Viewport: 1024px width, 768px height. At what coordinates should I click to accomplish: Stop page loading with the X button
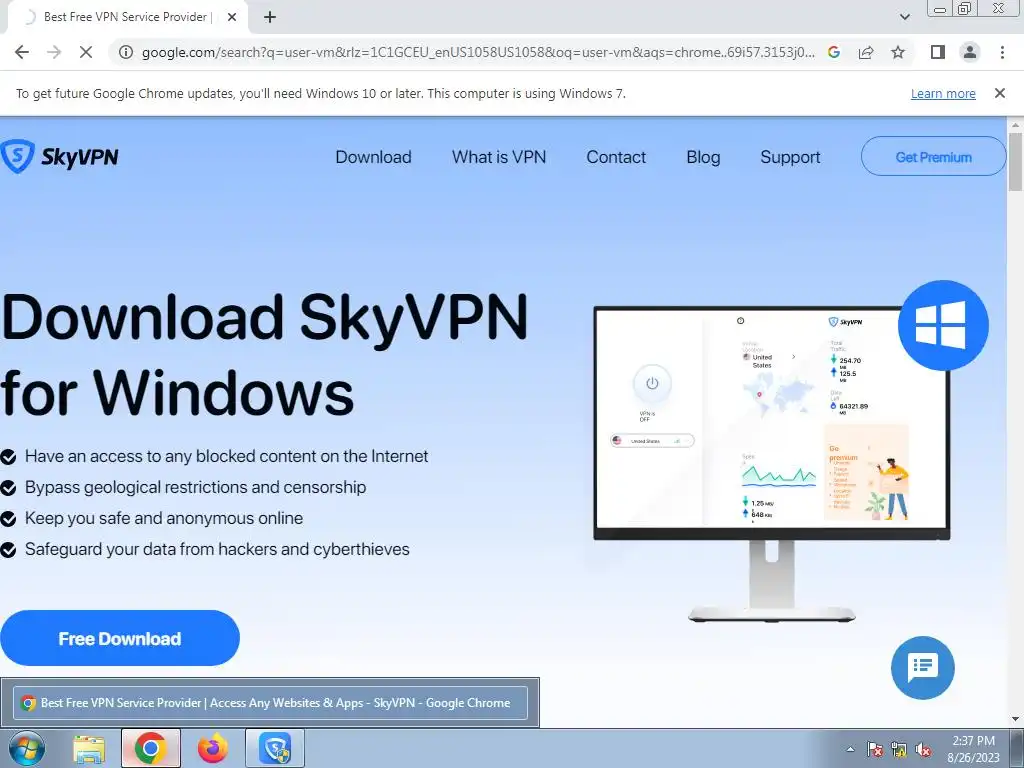point(86,52)
